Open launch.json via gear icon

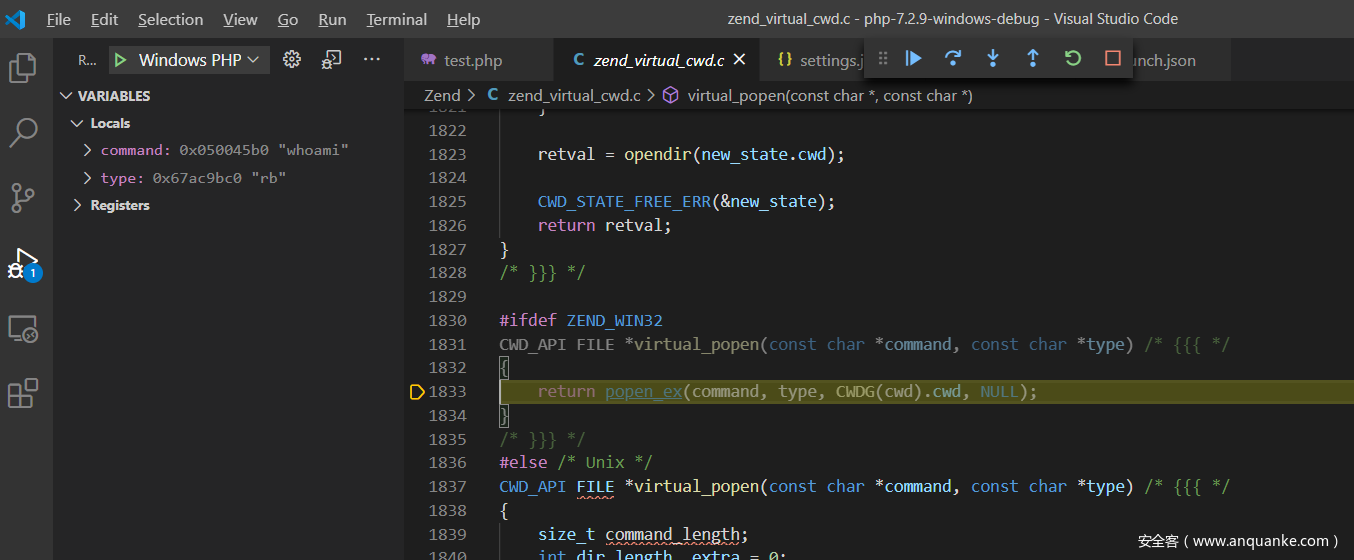click(292, 60)
